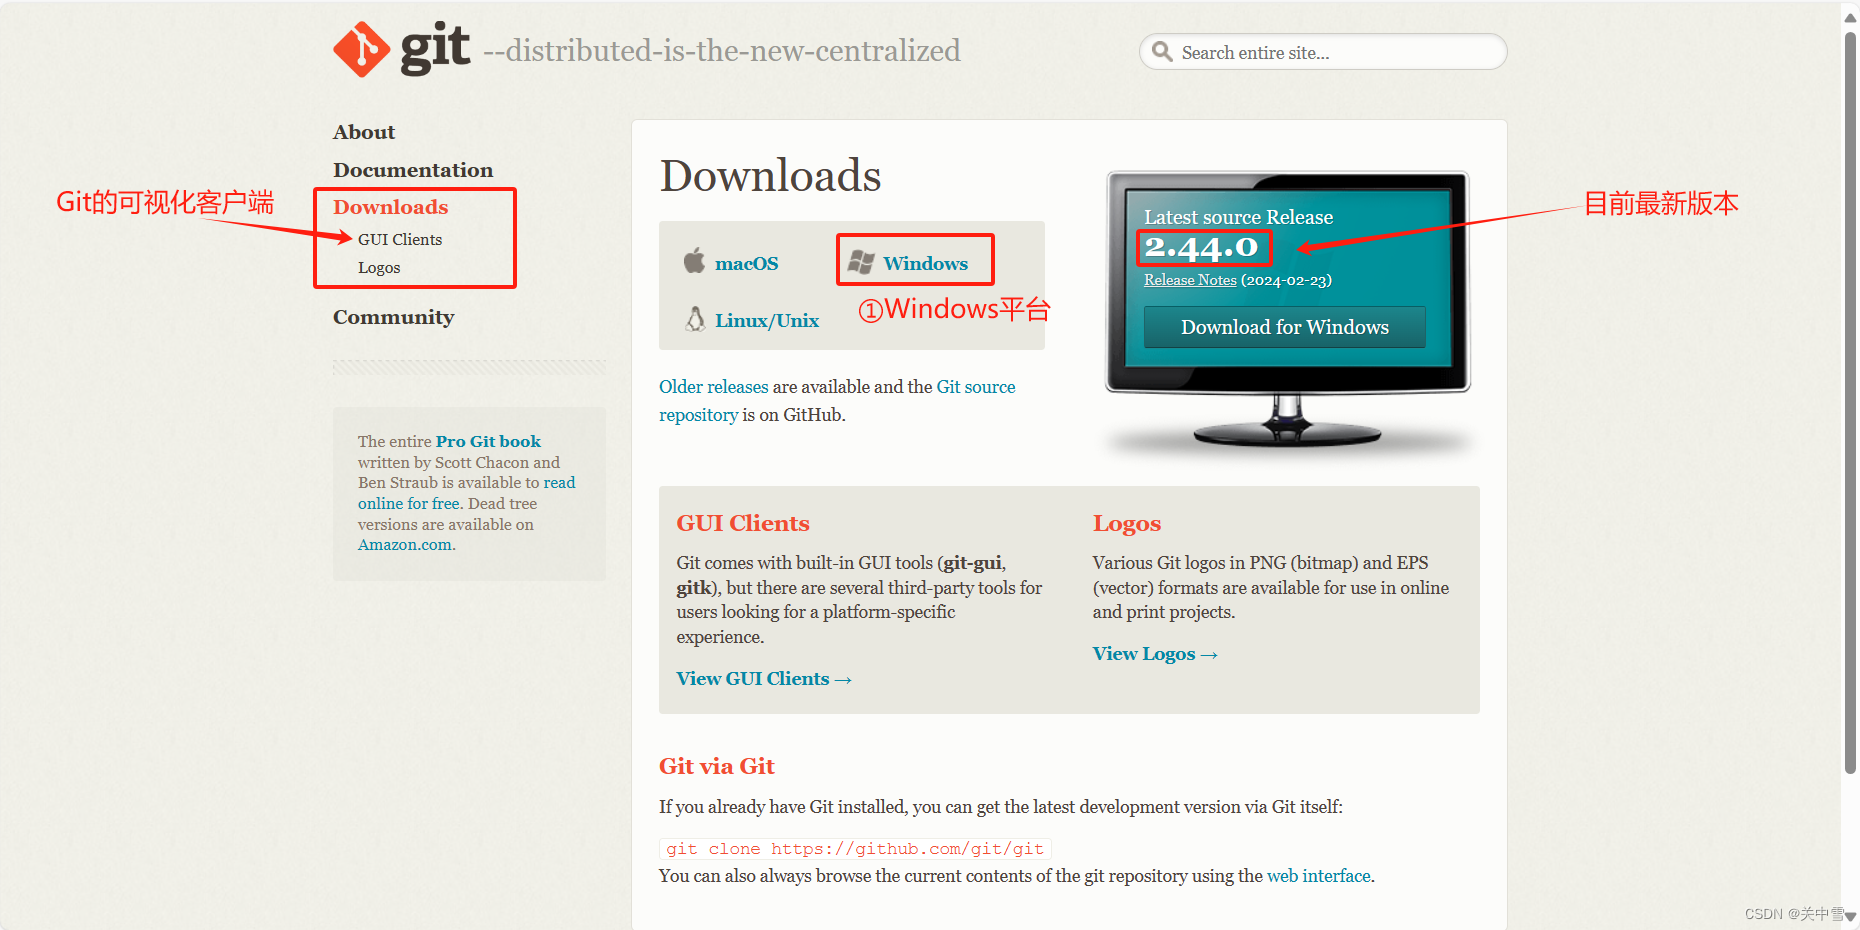
Task: Click the magnifier icon in search box
Action: click(1161, 52)
